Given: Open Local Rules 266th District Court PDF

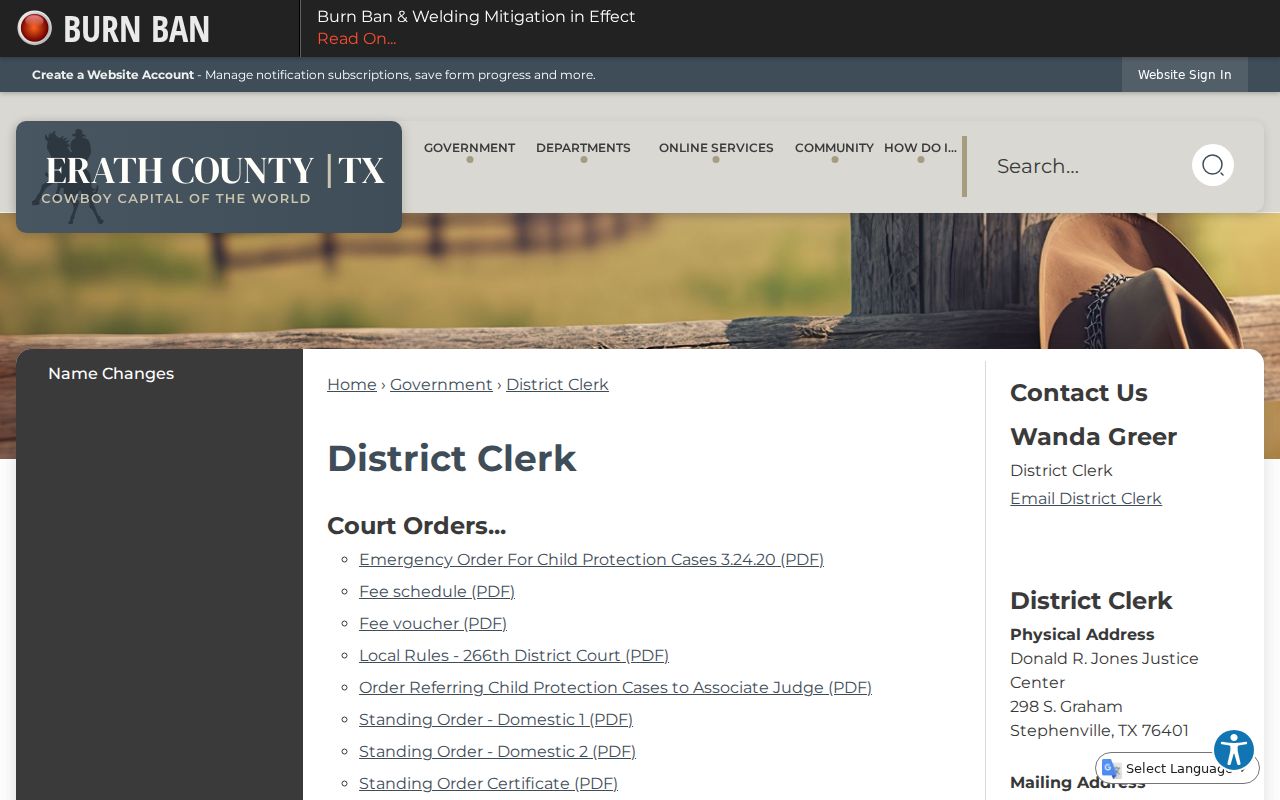Looking at the screenshot, I should click(514, 656).
